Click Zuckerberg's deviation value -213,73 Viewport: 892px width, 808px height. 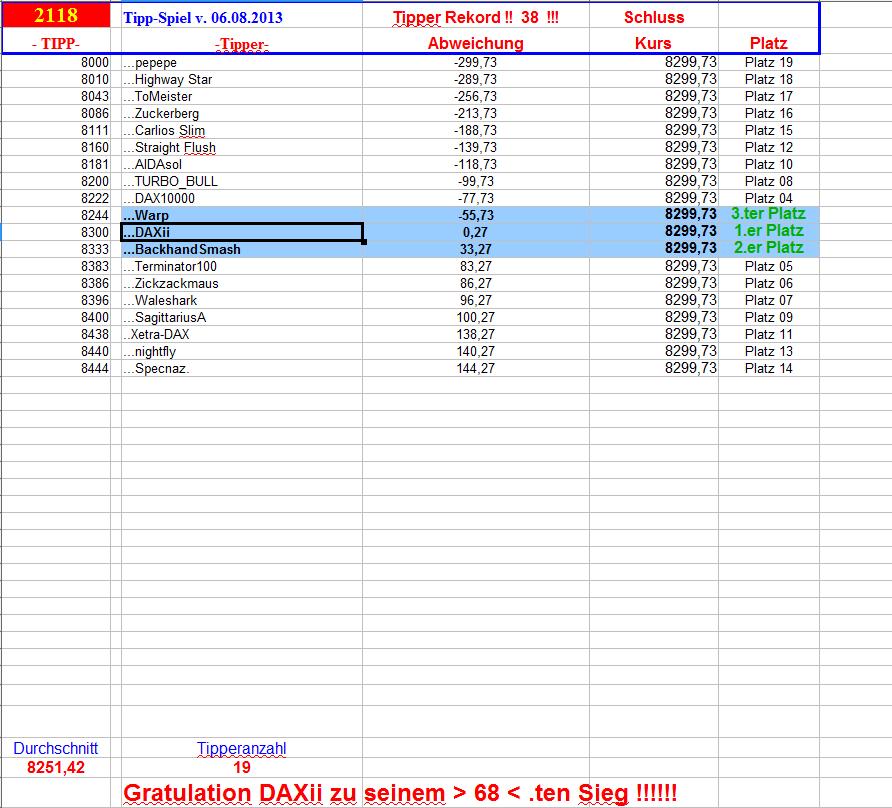click(x=475, y=113)
